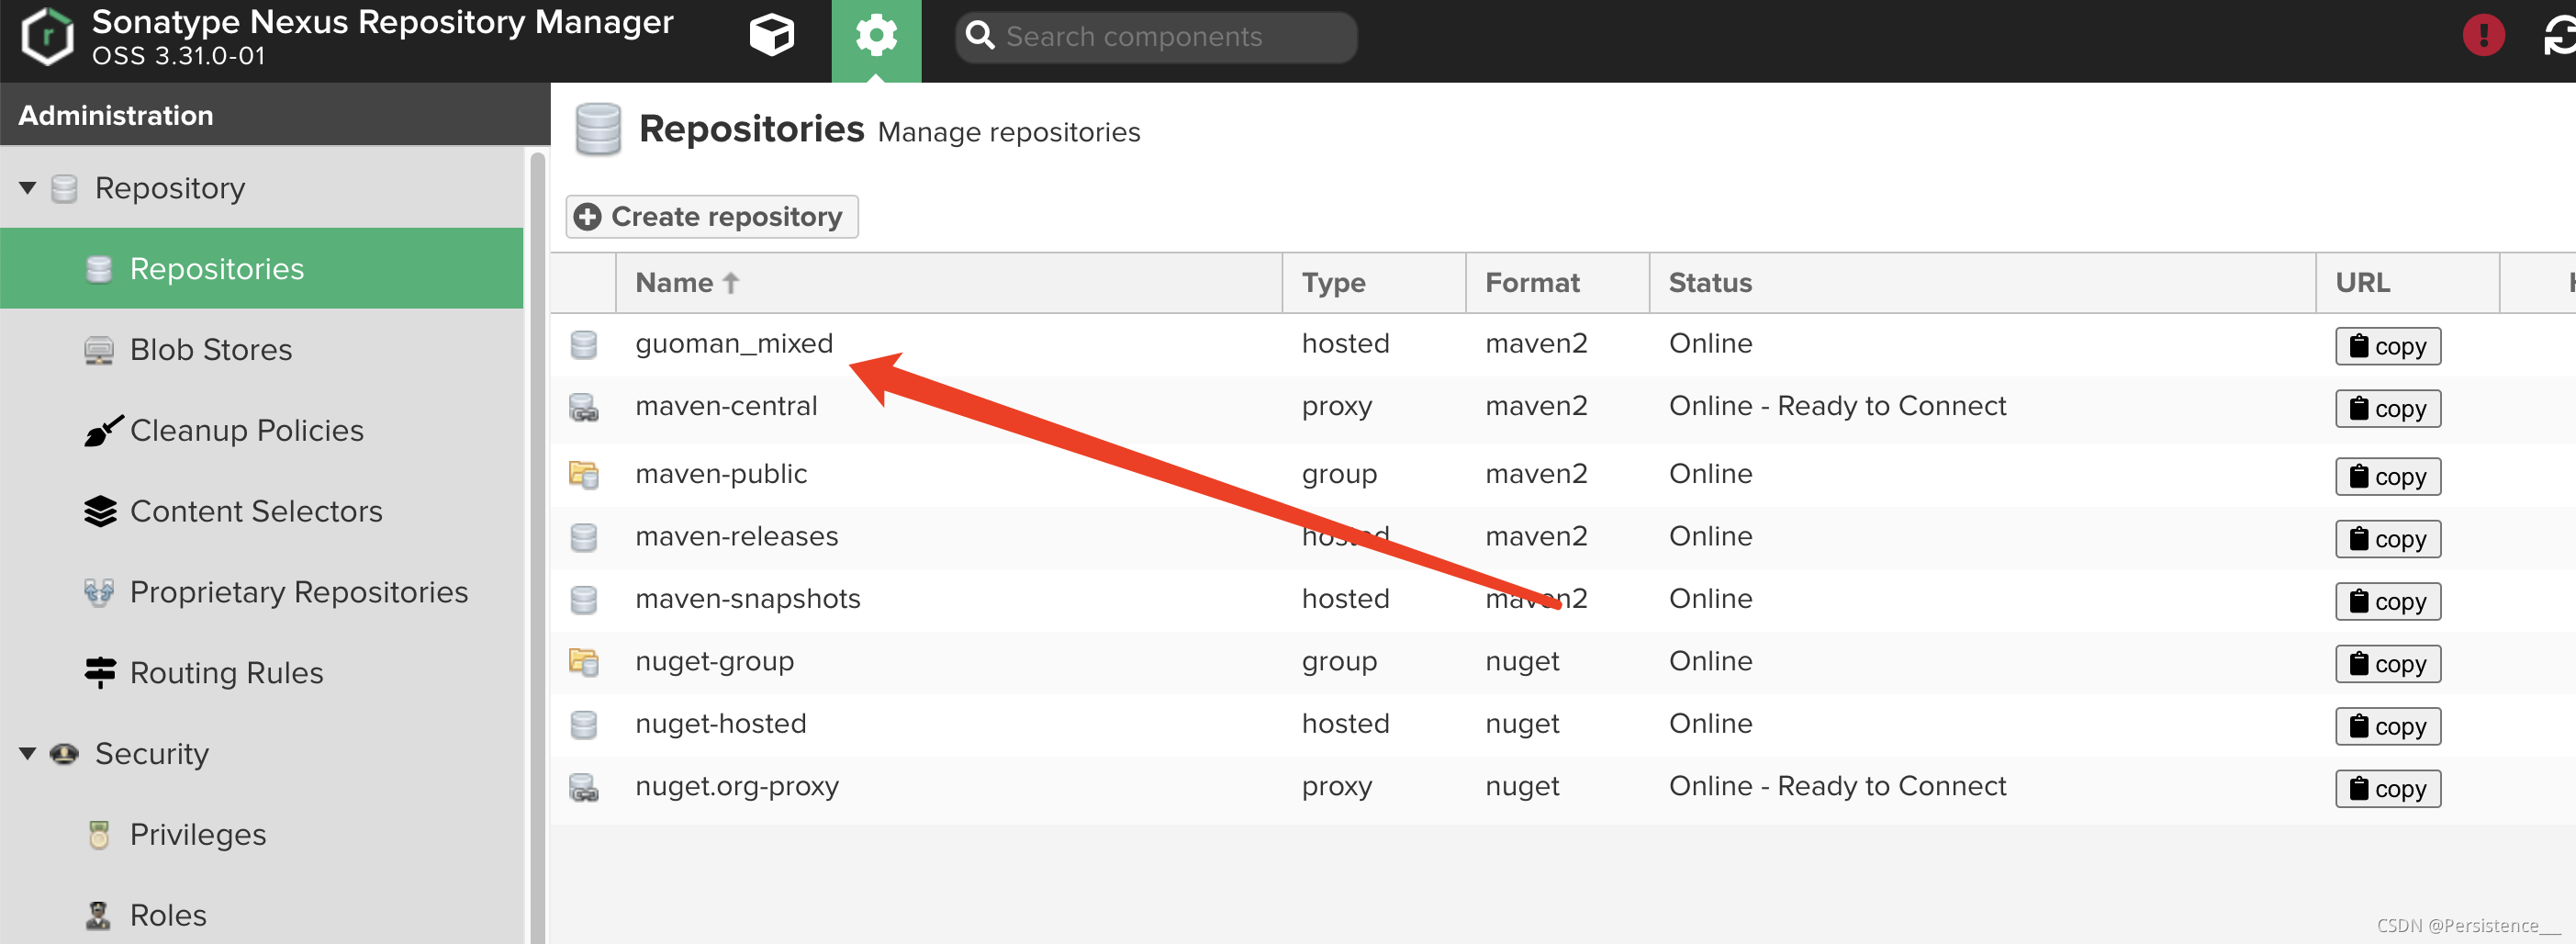Click the red system status alert icon
This screenshot has width=2576, height=944.
[x=2483, y=36]
